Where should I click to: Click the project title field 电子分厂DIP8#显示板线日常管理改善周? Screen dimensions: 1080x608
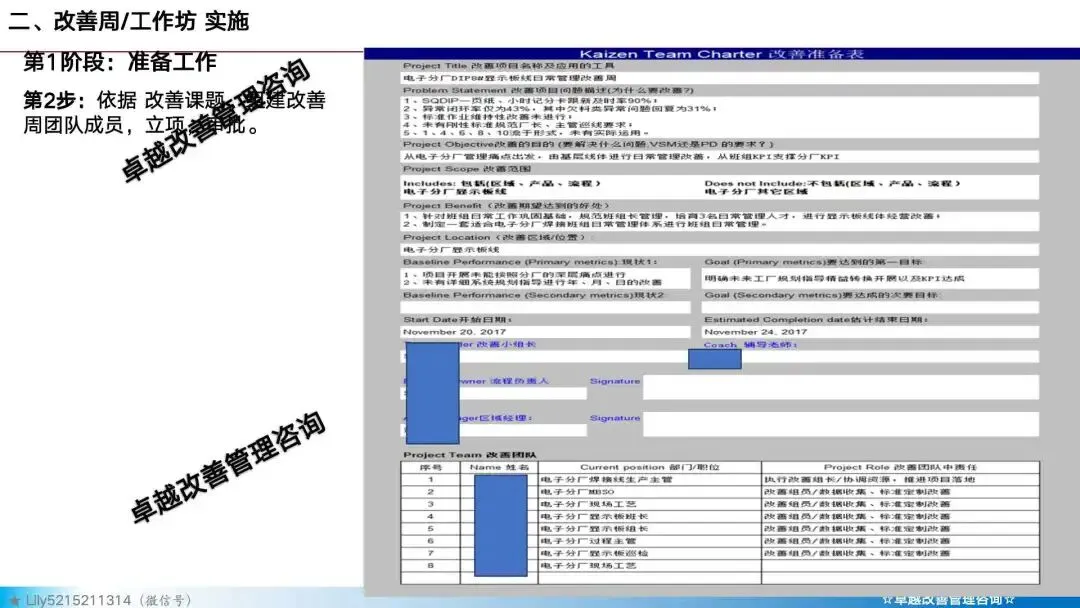click(x=719, y=78)
